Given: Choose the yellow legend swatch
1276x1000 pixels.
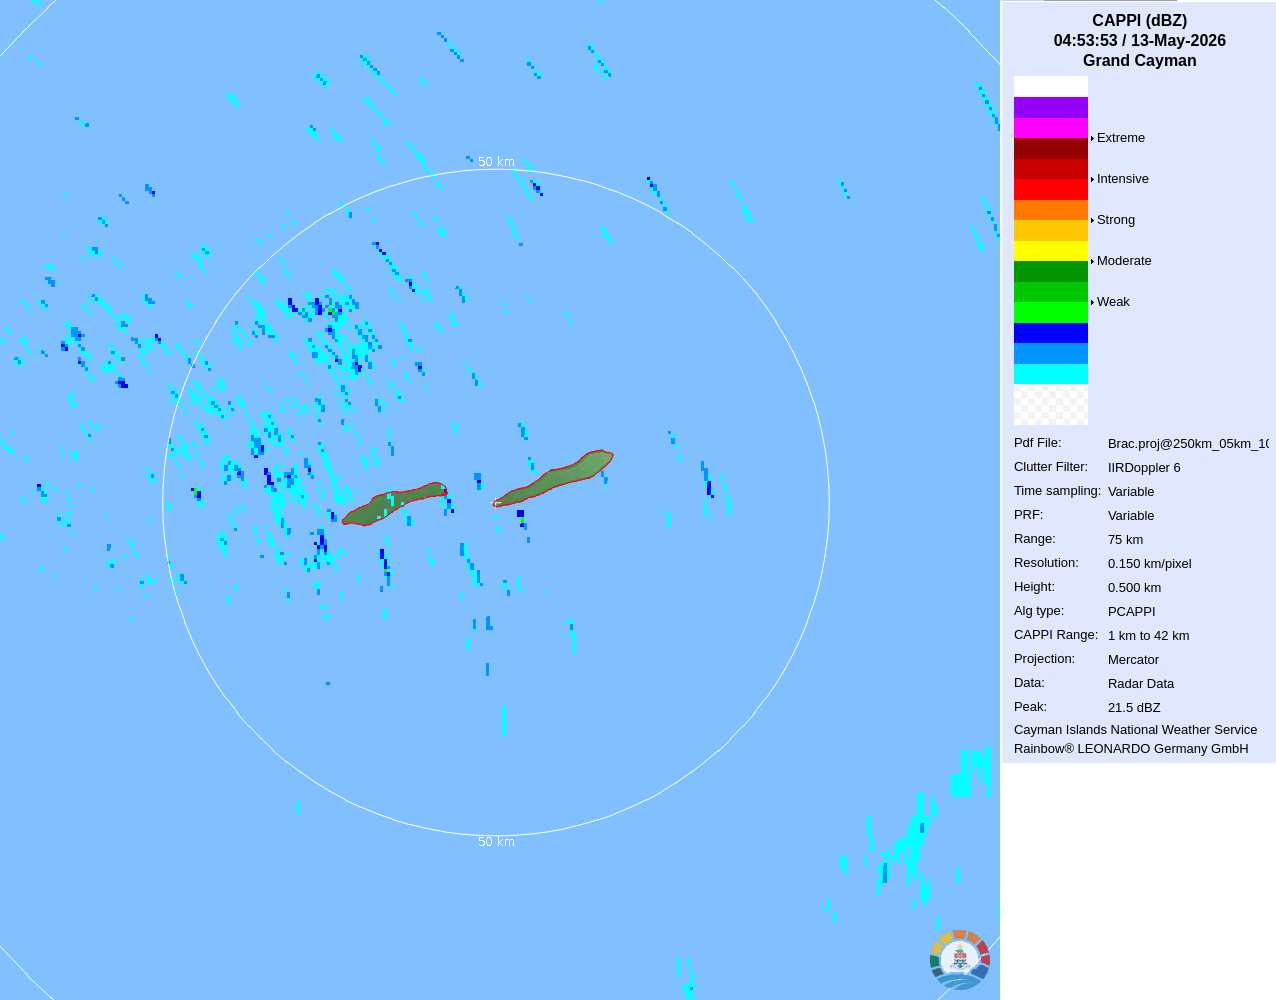Looking at the screenshot, I should pos(1051,251).
